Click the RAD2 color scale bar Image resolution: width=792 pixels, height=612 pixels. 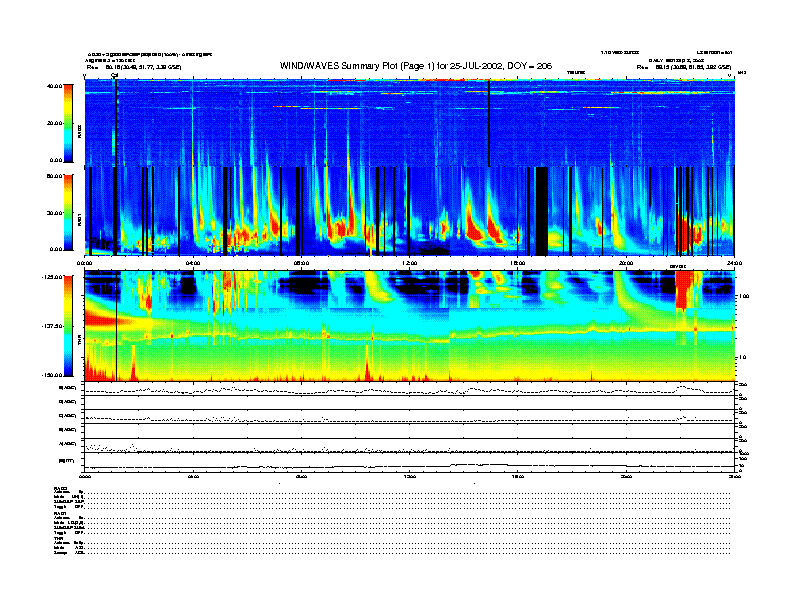tap(68, 123)
